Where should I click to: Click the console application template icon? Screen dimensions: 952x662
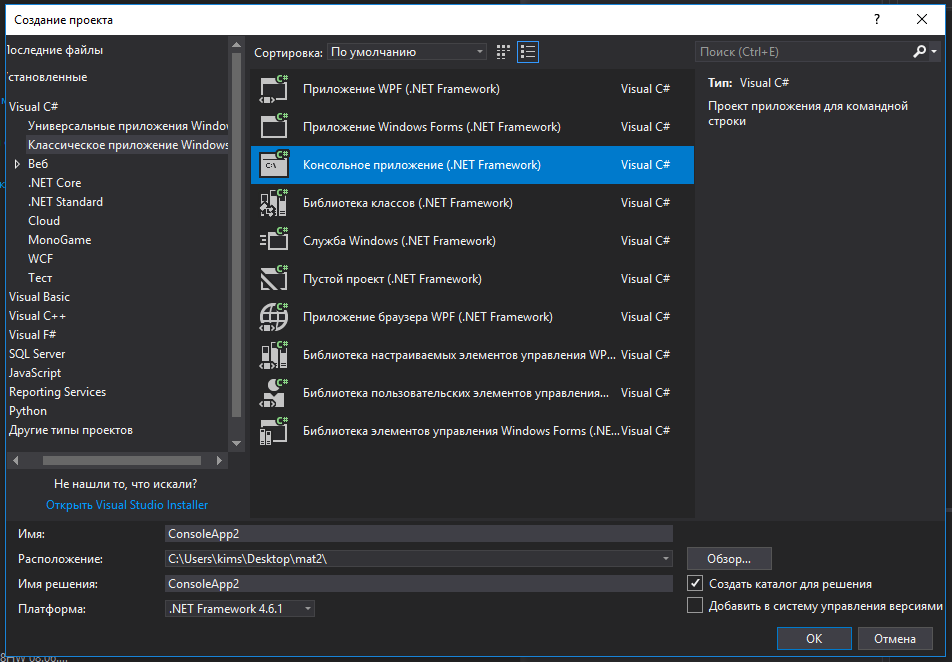click(274, 165)
